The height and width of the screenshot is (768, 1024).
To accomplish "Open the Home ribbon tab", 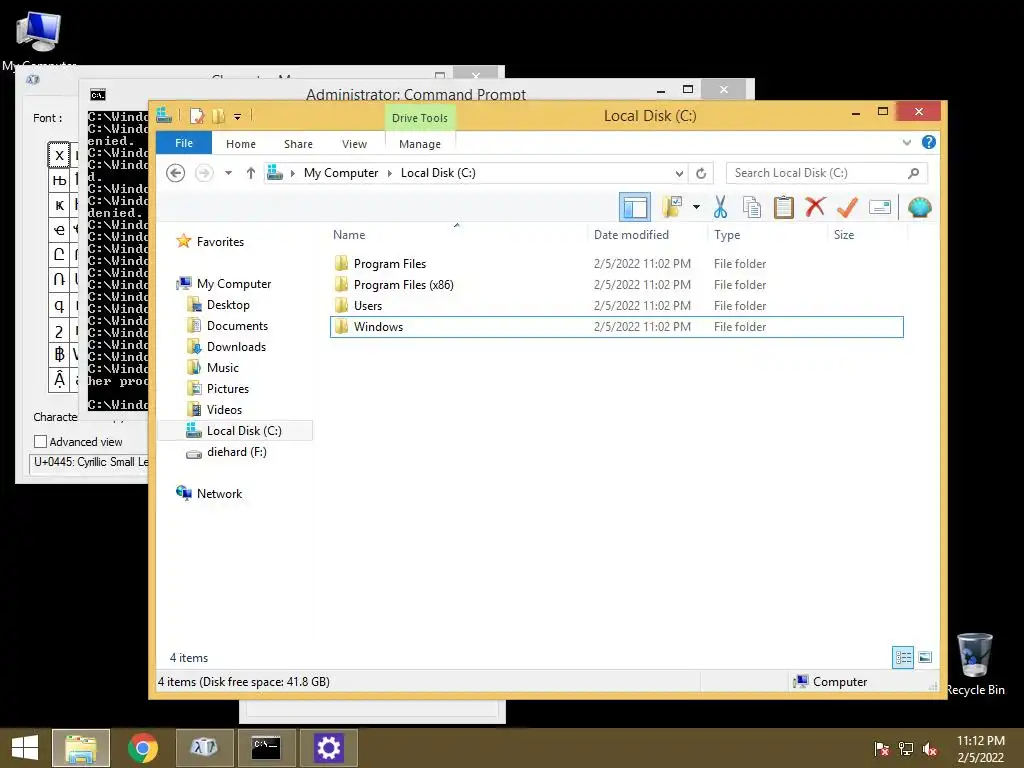I will point(241,144).
